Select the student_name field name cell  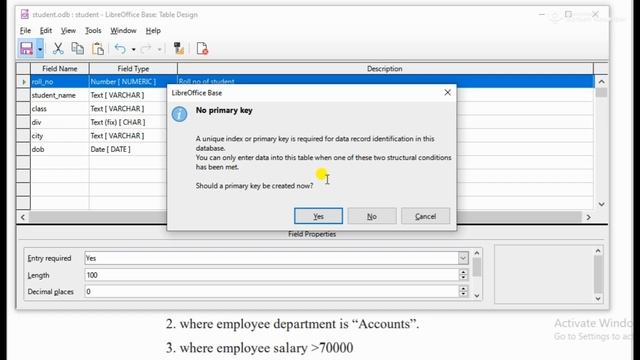point(60,95)
